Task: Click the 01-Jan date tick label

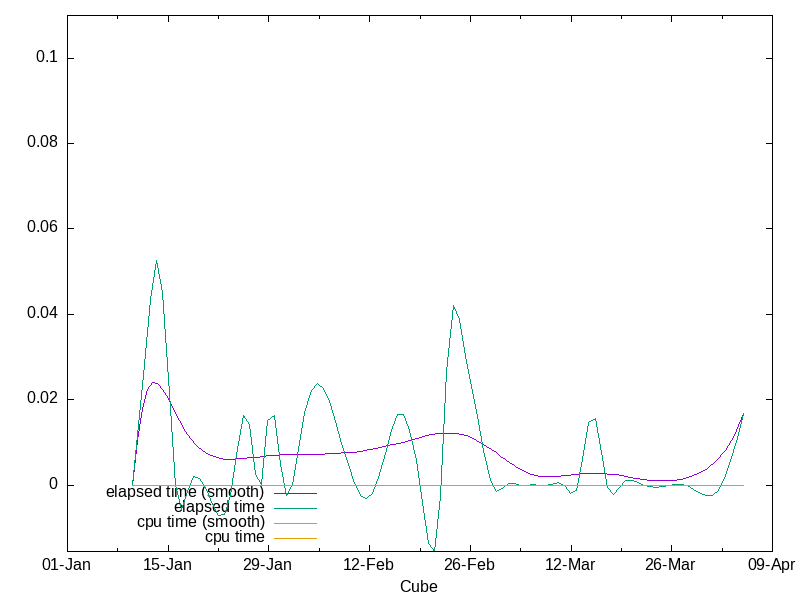Action: click(x=68, y=565)
